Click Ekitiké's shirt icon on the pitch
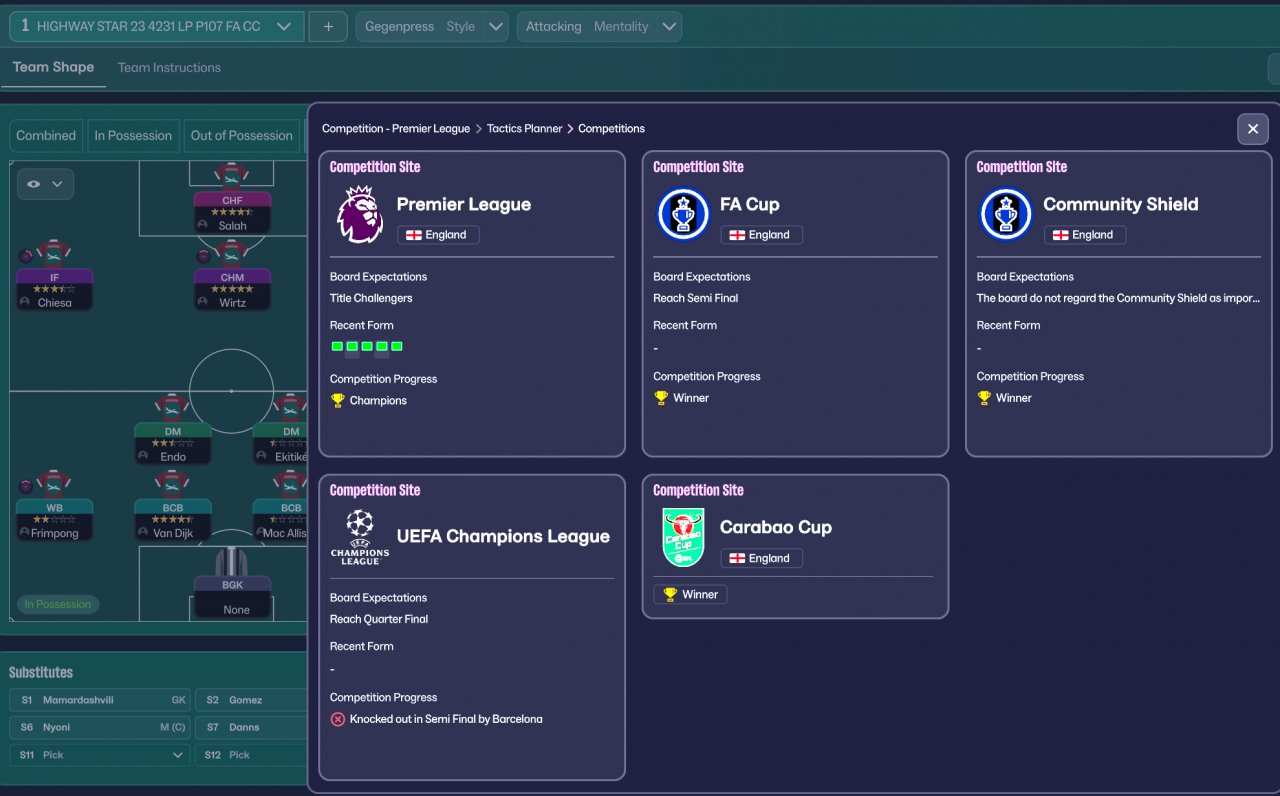The image size is (1280, 796). 290,408
